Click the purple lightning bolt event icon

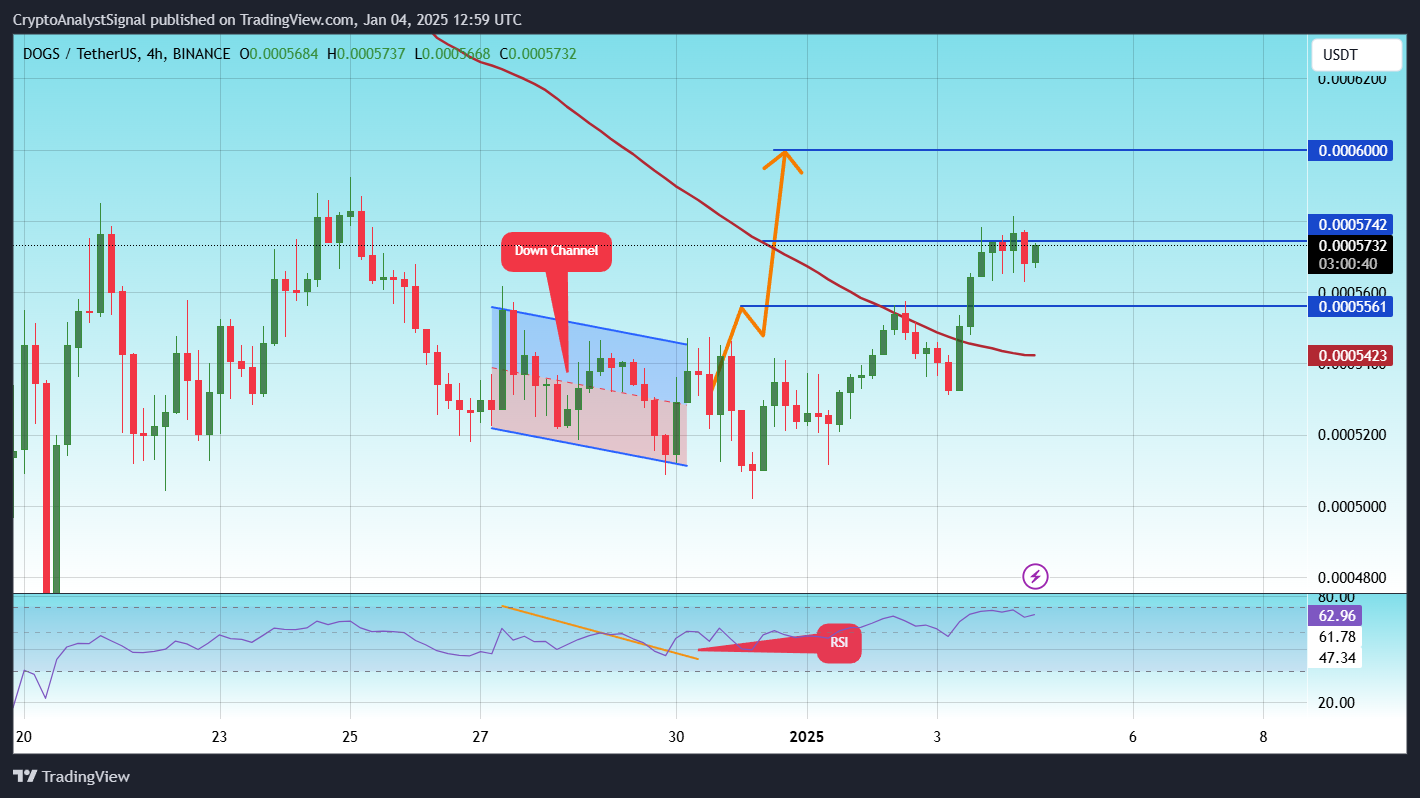pyautogui.click(x=1036, y=576)
